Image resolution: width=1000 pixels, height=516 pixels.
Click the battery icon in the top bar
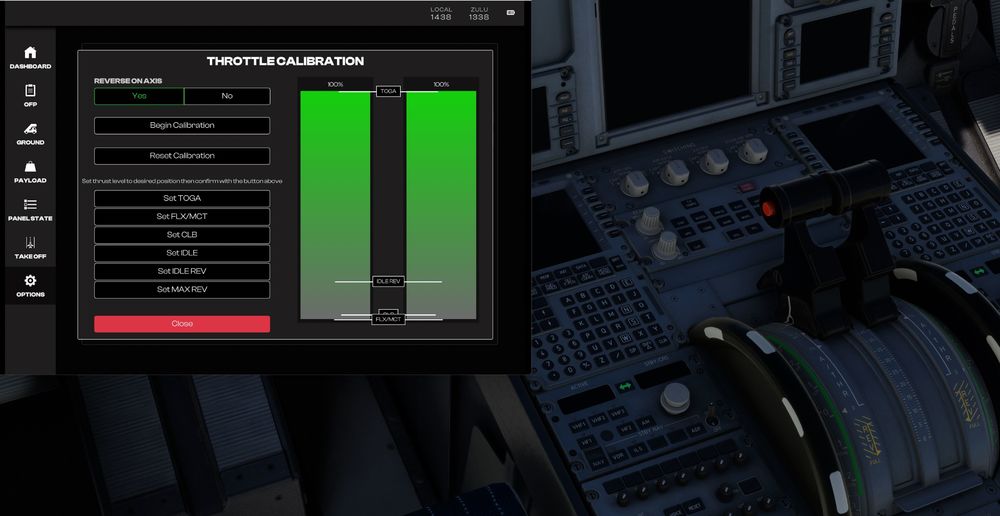[x=510, y=13]
